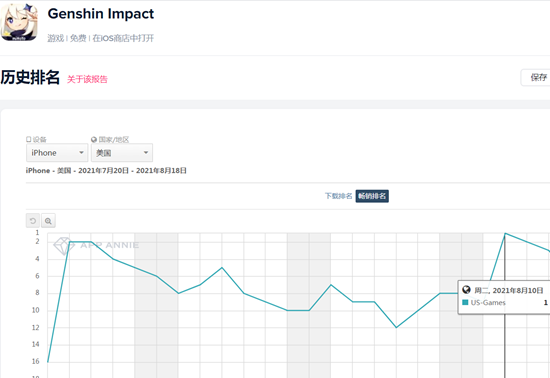Click the arrow on the iPhone dropdown
550x378 pixels.
click(x=81, y=153)
